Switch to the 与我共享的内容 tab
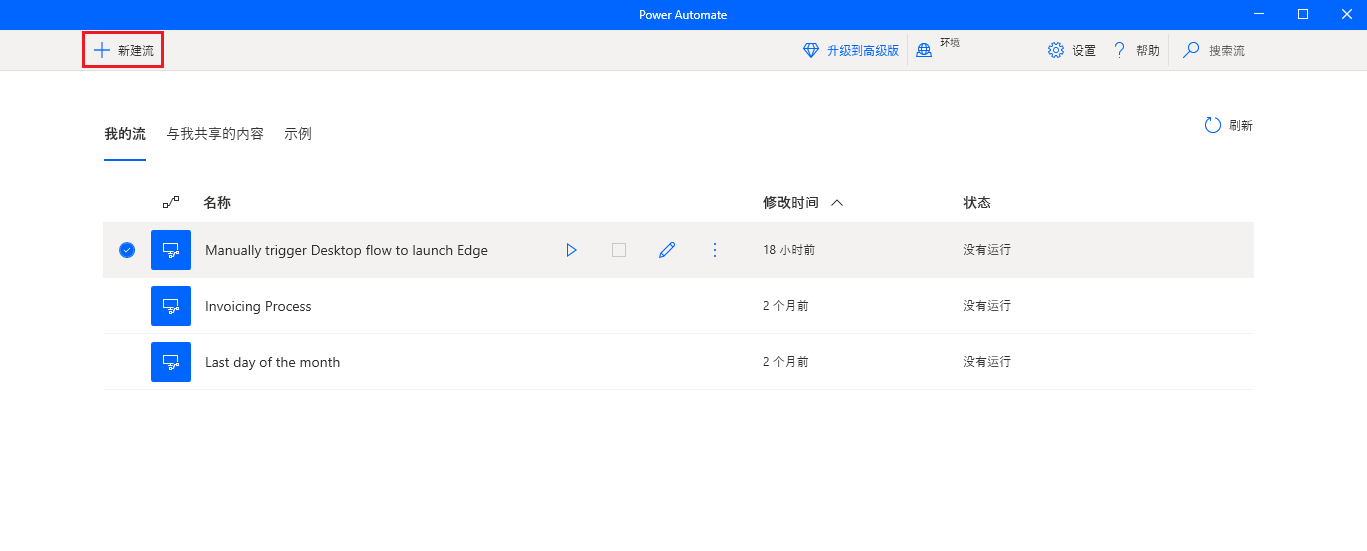This screenshot has height=551, width=1367. click(215, 133)
